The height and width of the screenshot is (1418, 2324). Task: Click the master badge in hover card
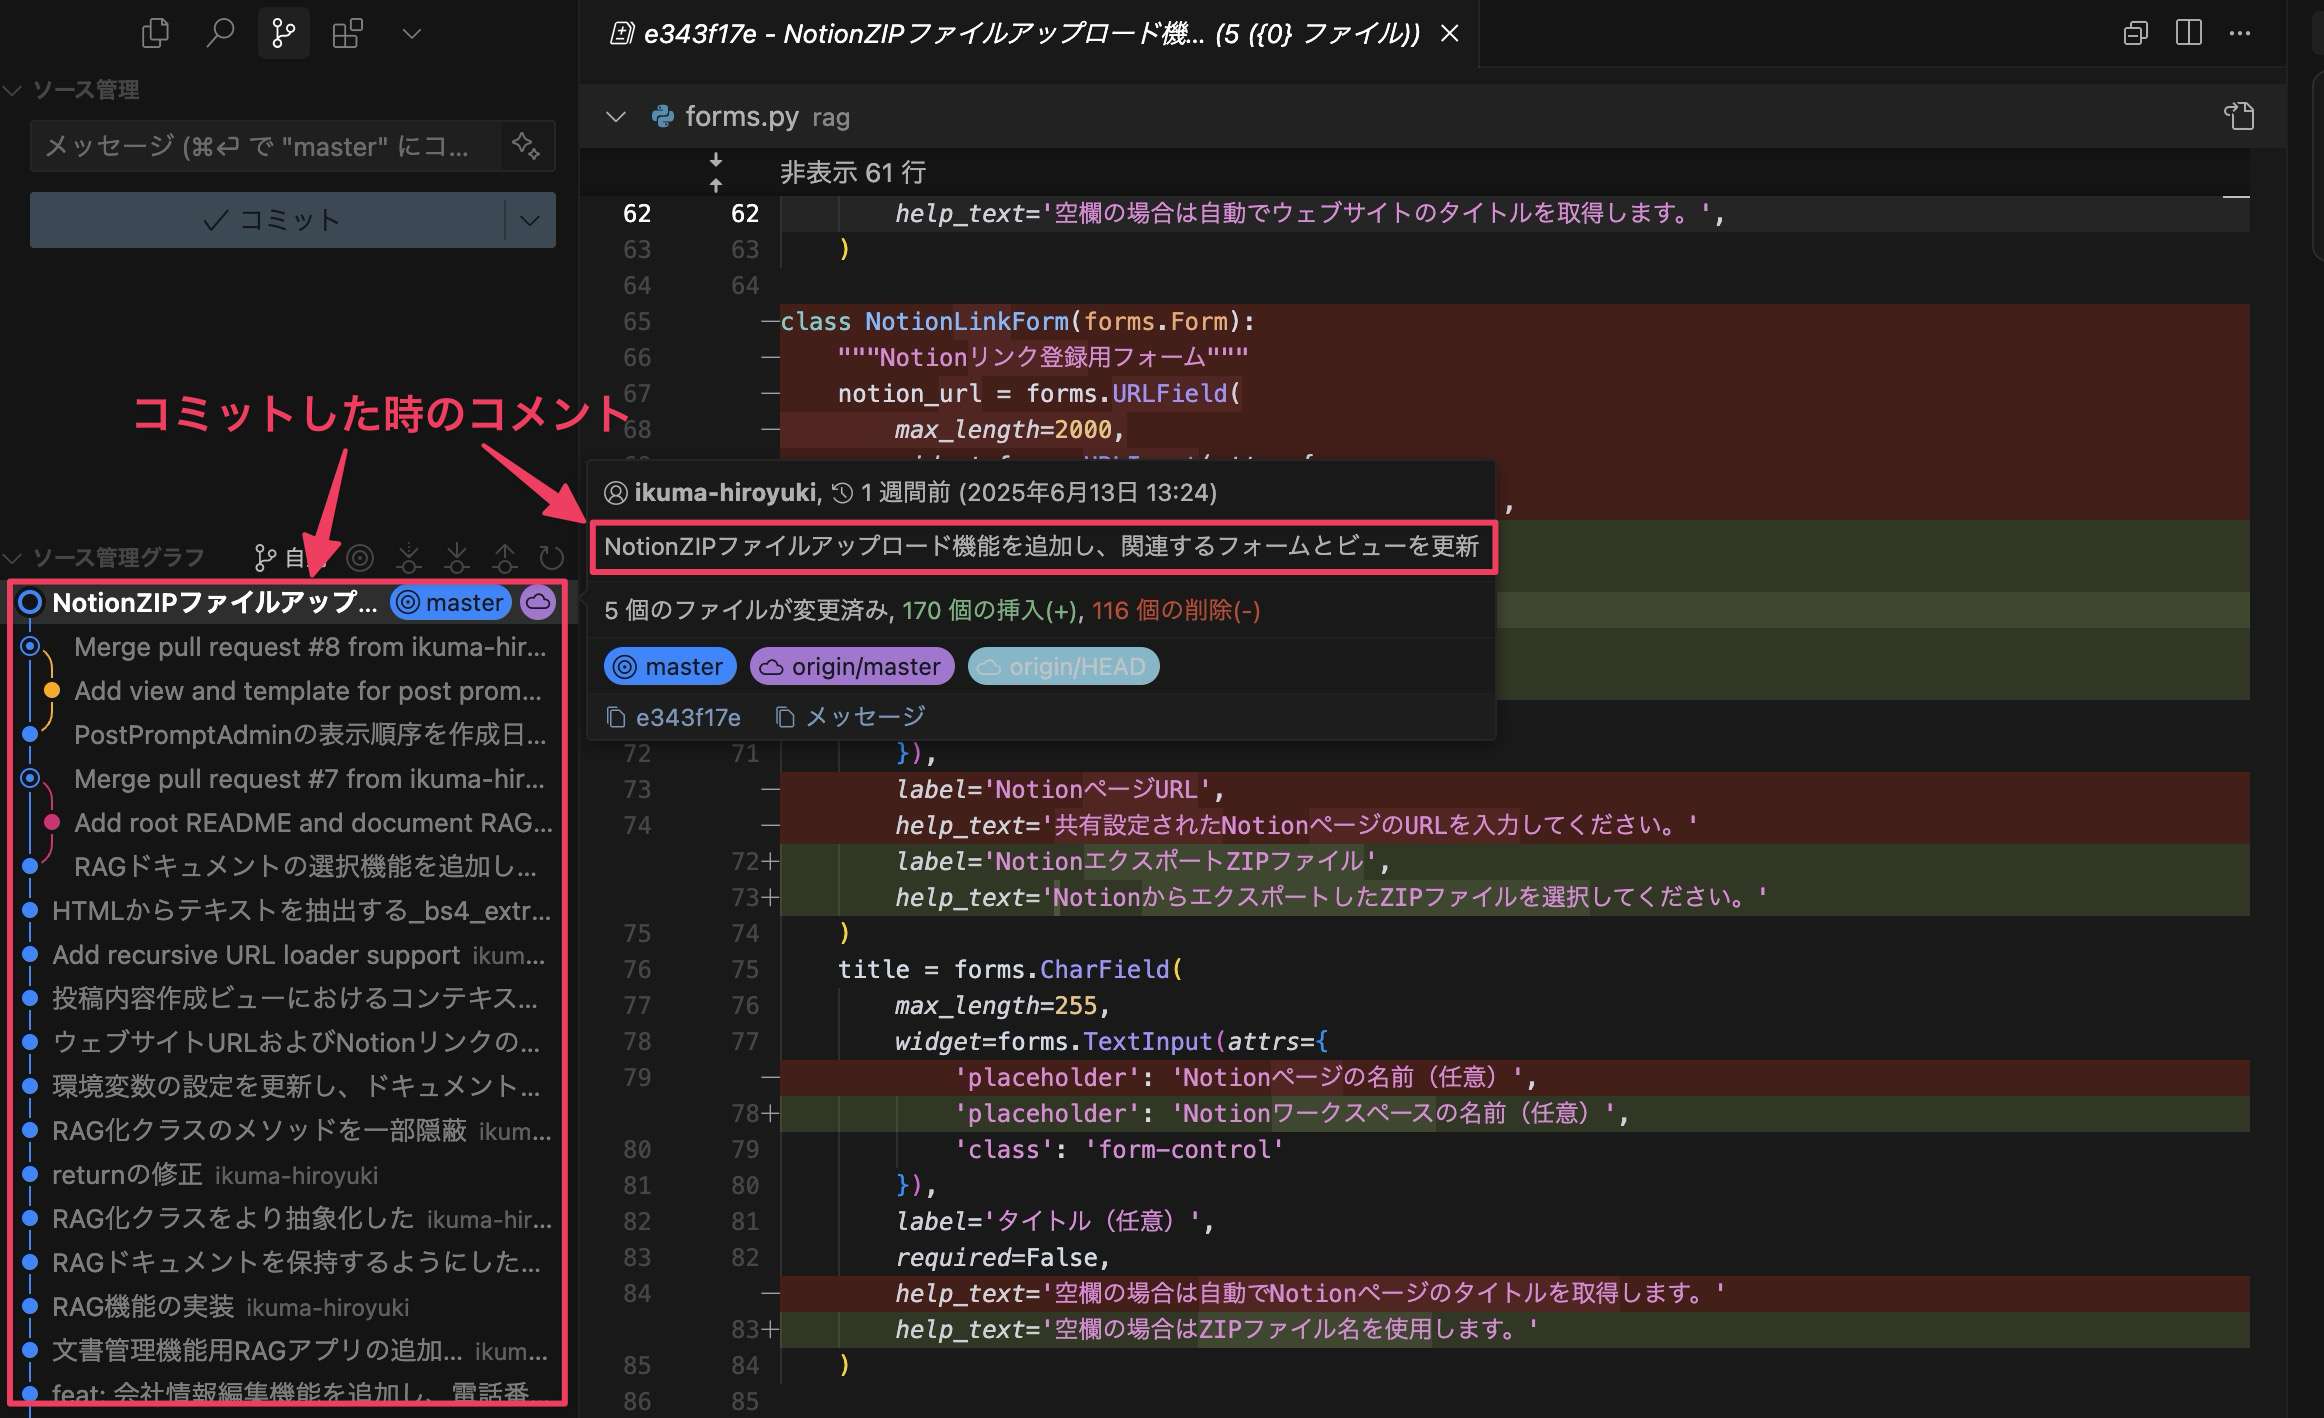(669, 667)
